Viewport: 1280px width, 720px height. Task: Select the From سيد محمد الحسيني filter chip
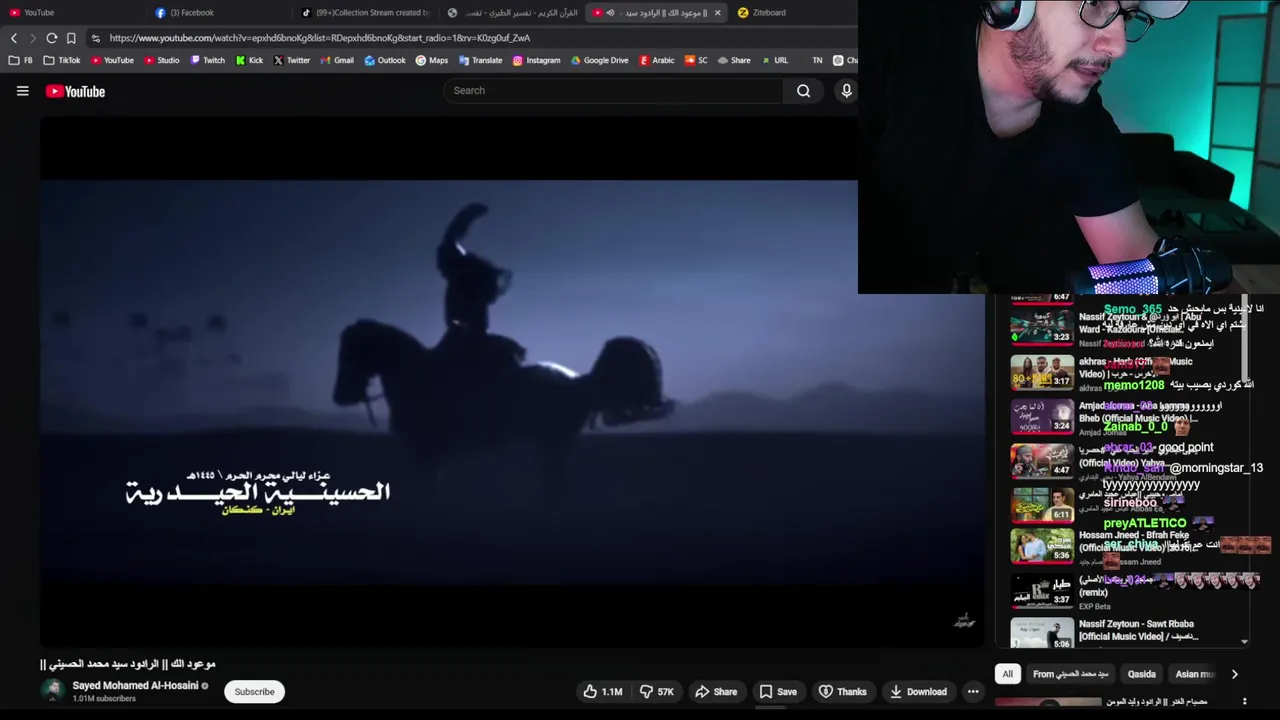tap(1070, 674)
